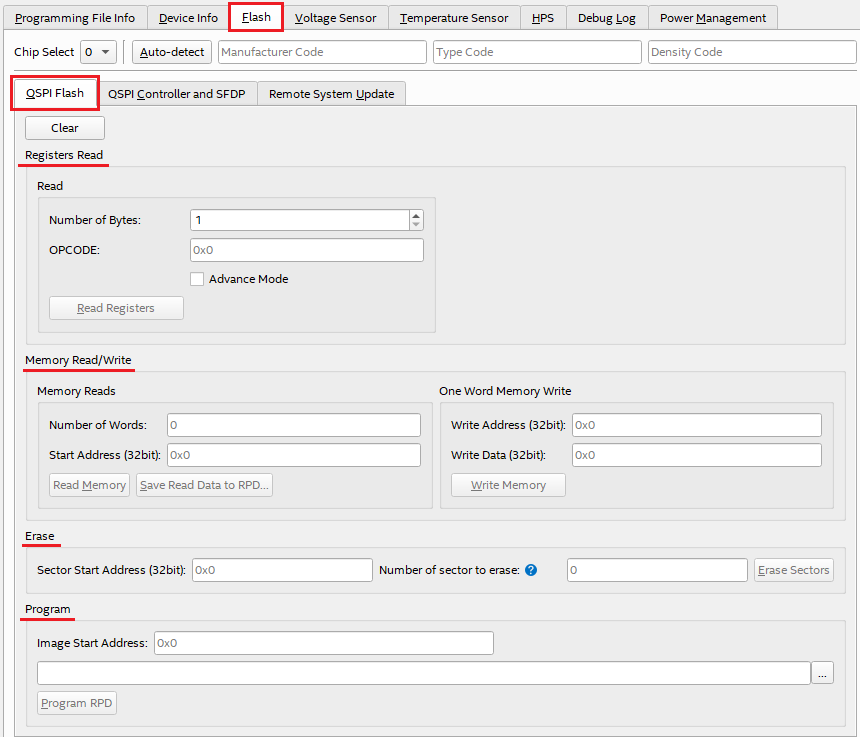The image size is (860, 737).
Task: Enable the Advance Mode checkbox
Action: coord(197,279)
